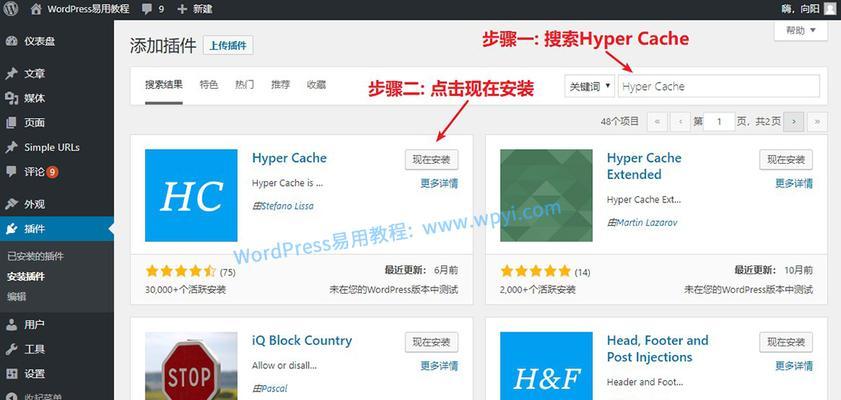841x400 pixels.
Task: Click the current page number field
Action: point(719,122)
